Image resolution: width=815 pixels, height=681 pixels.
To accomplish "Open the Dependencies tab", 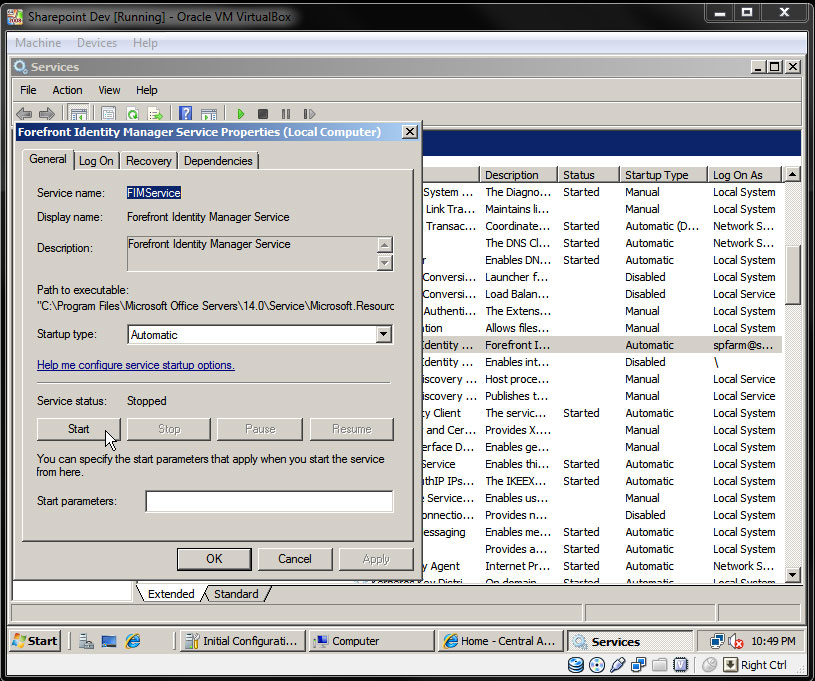I will [x=218, y=161].
